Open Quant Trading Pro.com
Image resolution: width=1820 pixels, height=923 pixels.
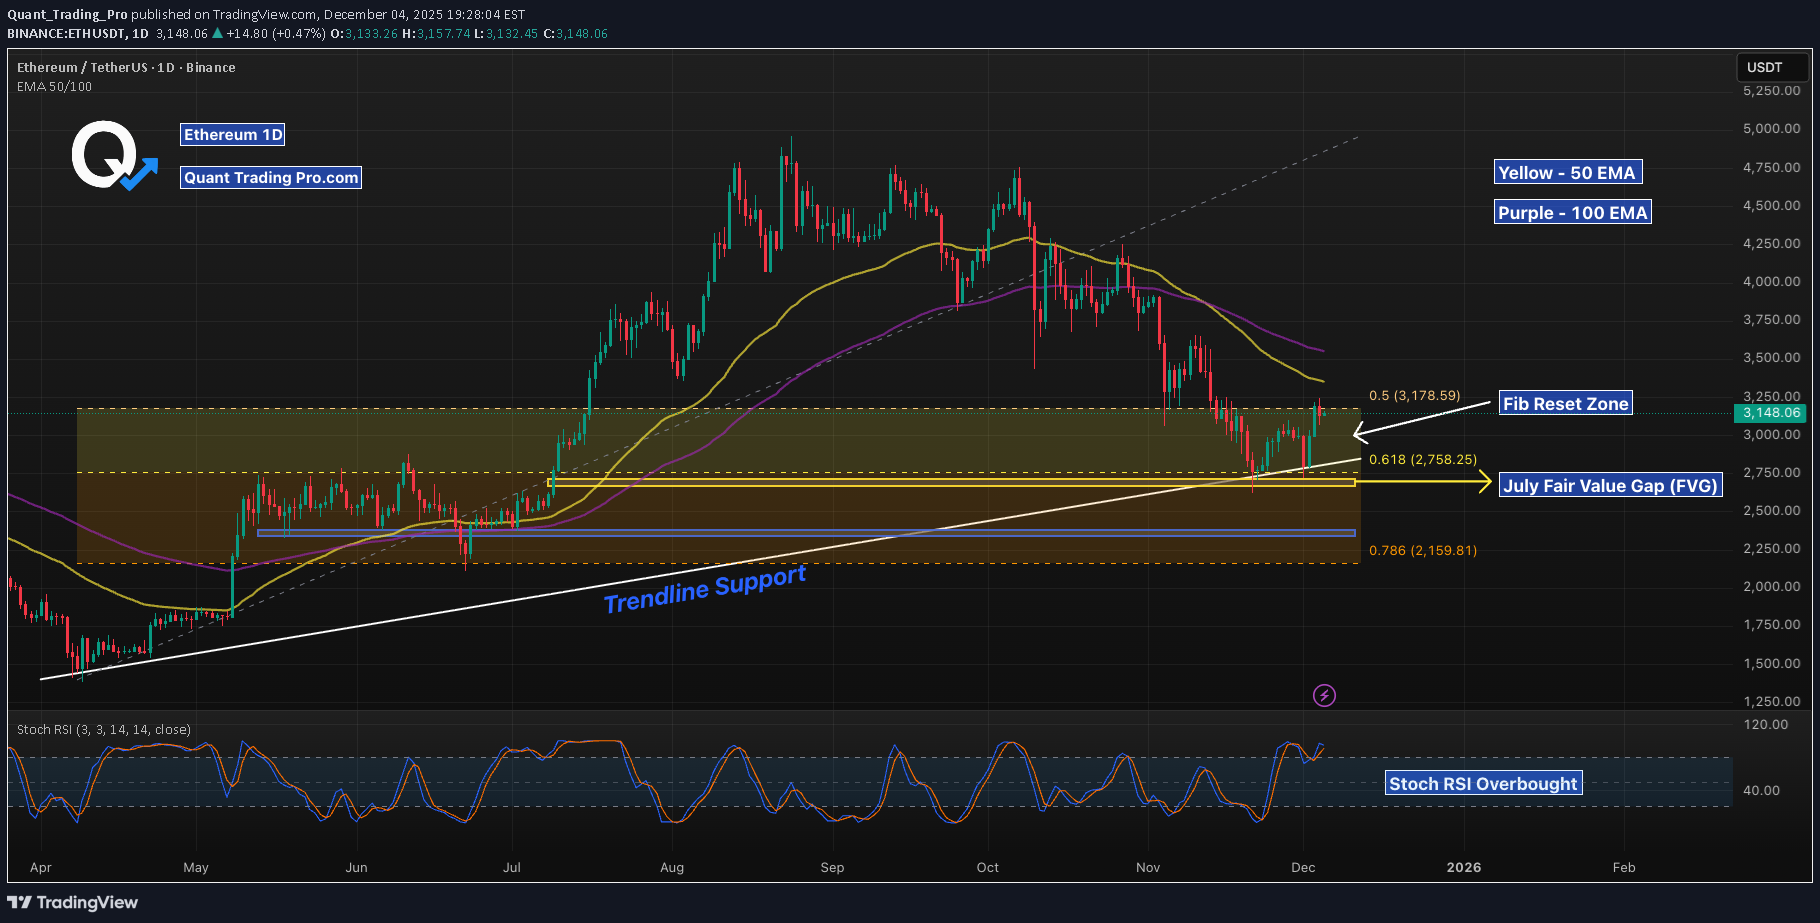click(x=270, y=177)
